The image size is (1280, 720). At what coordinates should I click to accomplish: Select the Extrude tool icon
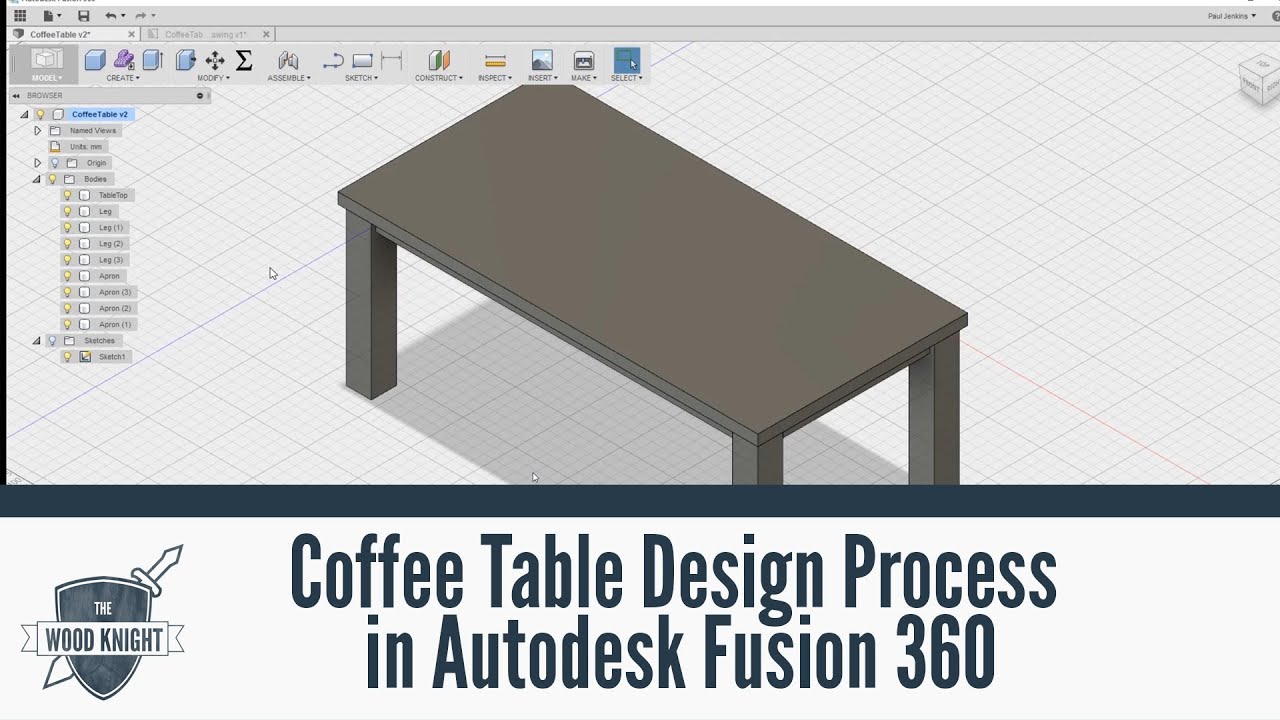(x=152, y=60)
